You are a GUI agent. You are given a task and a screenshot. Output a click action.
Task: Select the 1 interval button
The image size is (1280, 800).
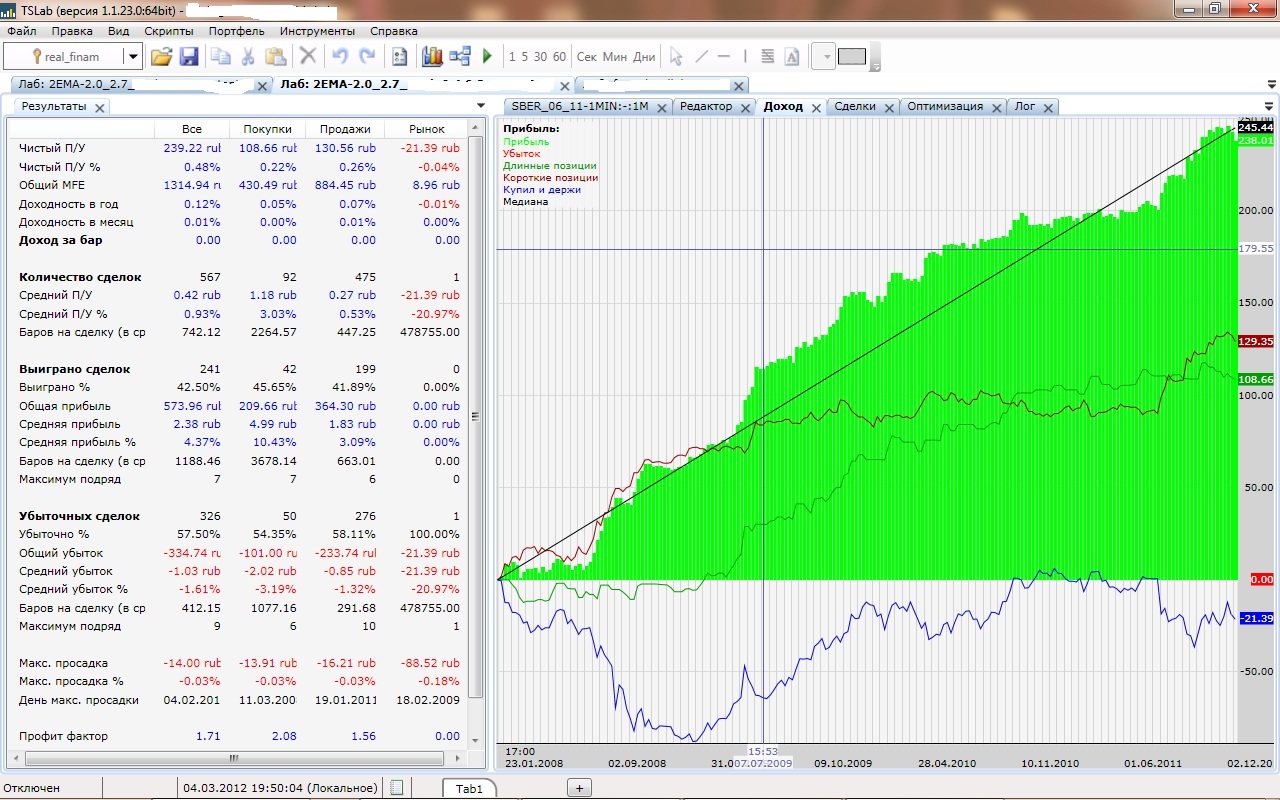coord(512,57)
